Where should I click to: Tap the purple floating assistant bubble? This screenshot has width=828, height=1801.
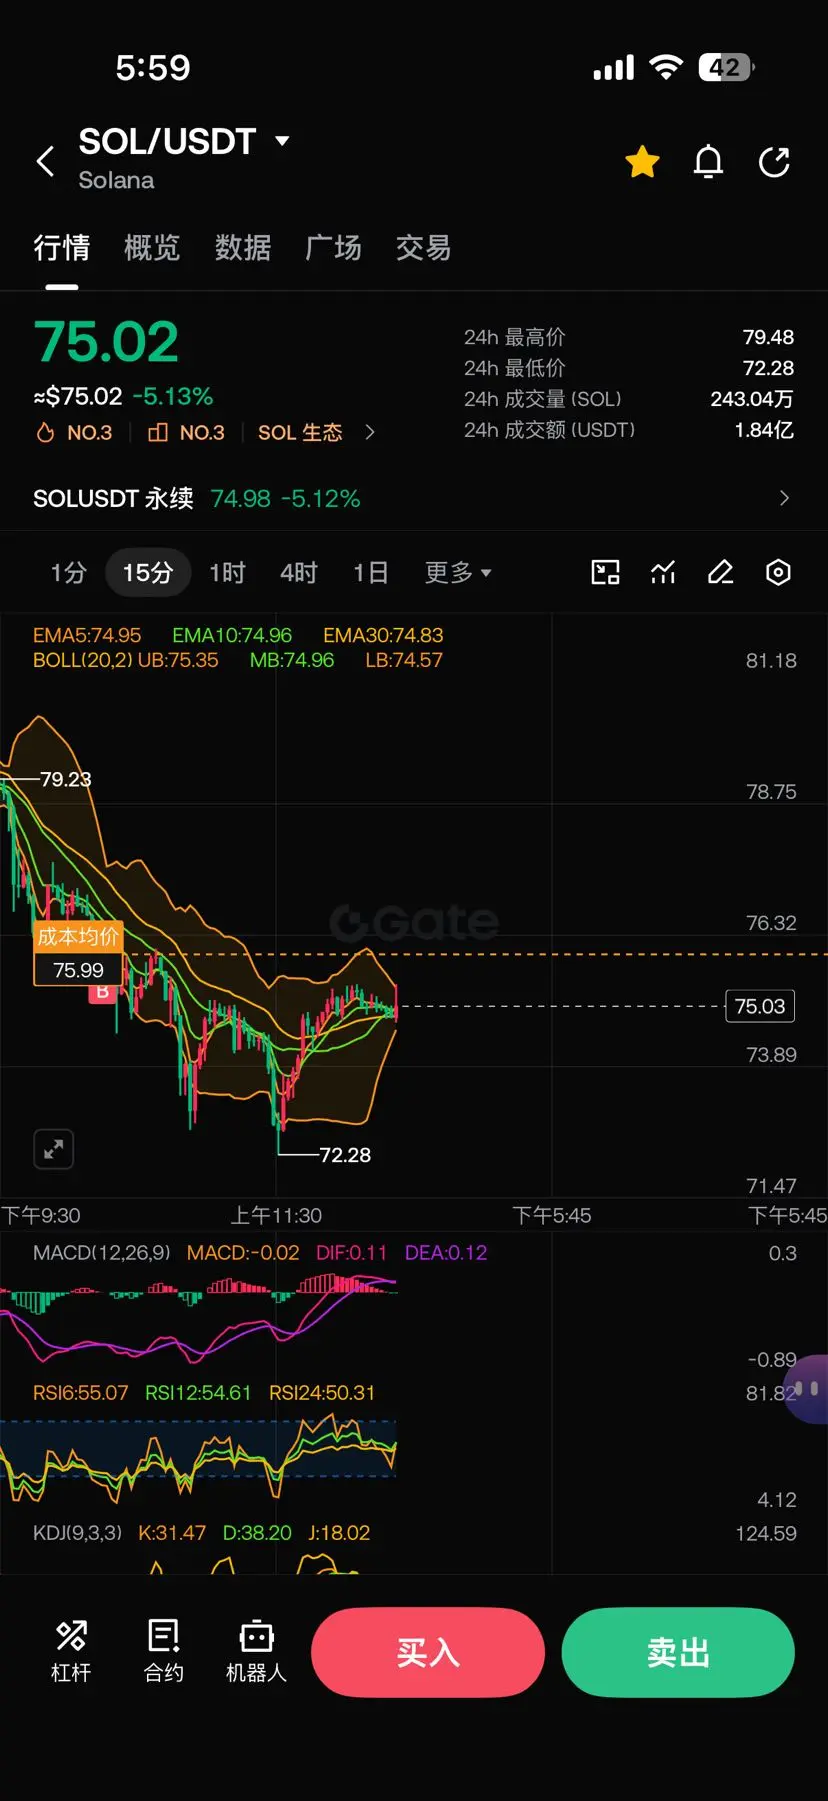coord(808,1388)
